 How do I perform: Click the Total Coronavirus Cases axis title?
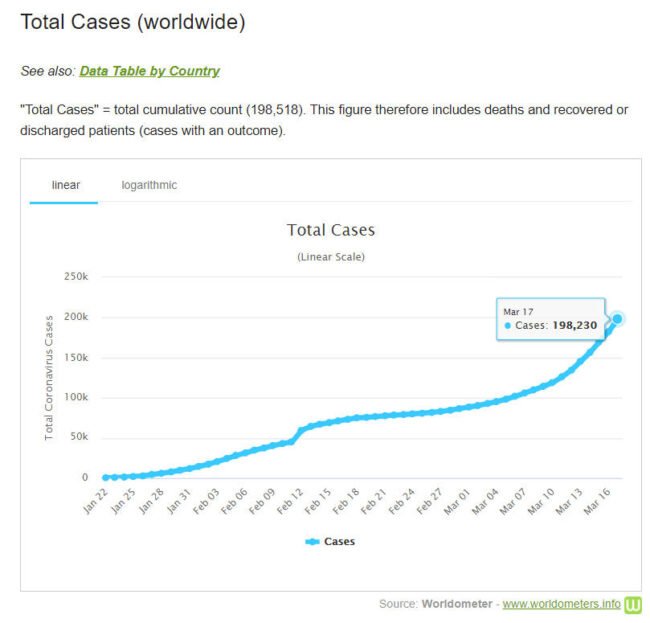pos(48,377)
